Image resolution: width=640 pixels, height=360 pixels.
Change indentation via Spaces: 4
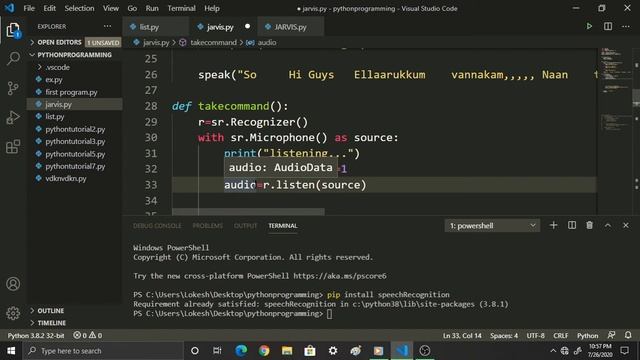[504, 336]
